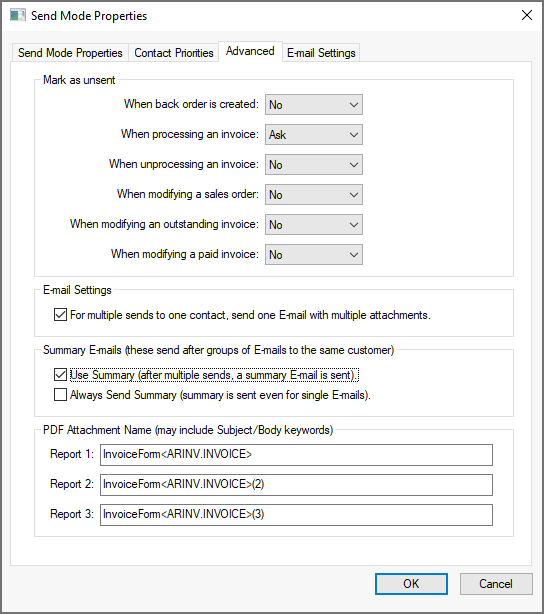Uncheck the Use Summary option

tap(60, 375)
